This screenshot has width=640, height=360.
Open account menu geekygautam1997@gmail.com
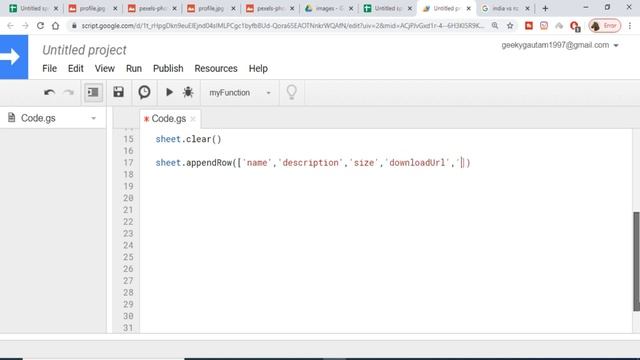560,45
